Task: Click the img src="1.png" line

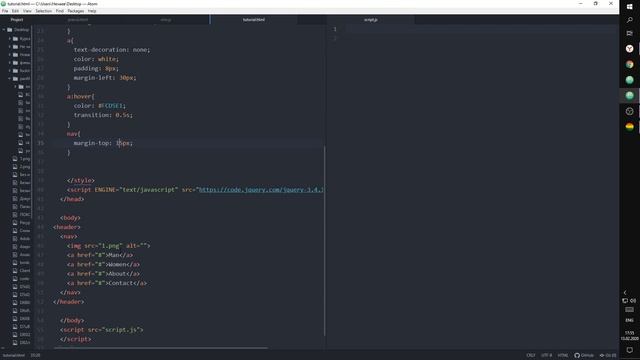Action: click(109, 246)
